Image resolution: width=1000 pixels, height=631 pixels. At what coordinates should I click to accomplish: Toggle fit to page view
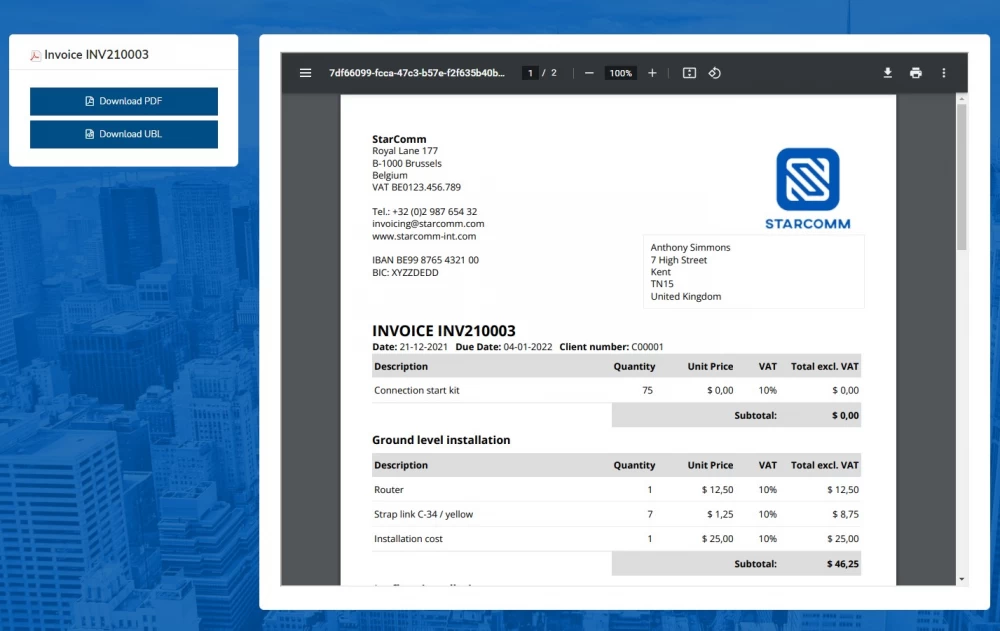click(689, 73)
